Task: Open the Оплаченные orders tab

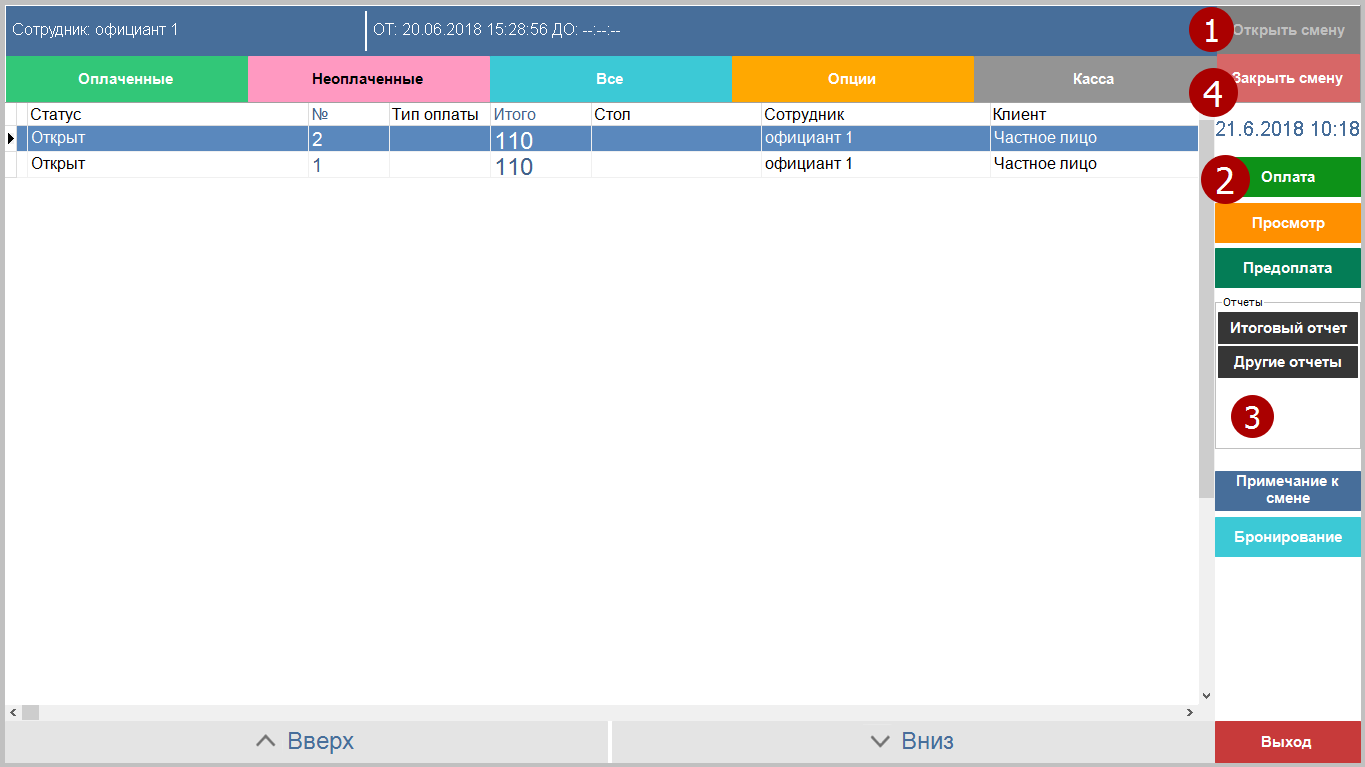Action: coord(126,79)
